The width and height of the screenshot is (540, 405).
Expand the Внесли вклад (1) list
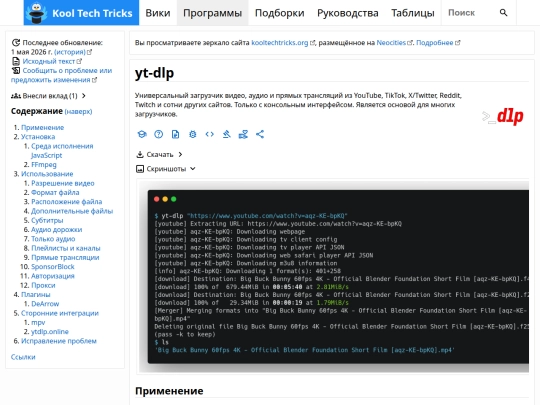(48, 96)
